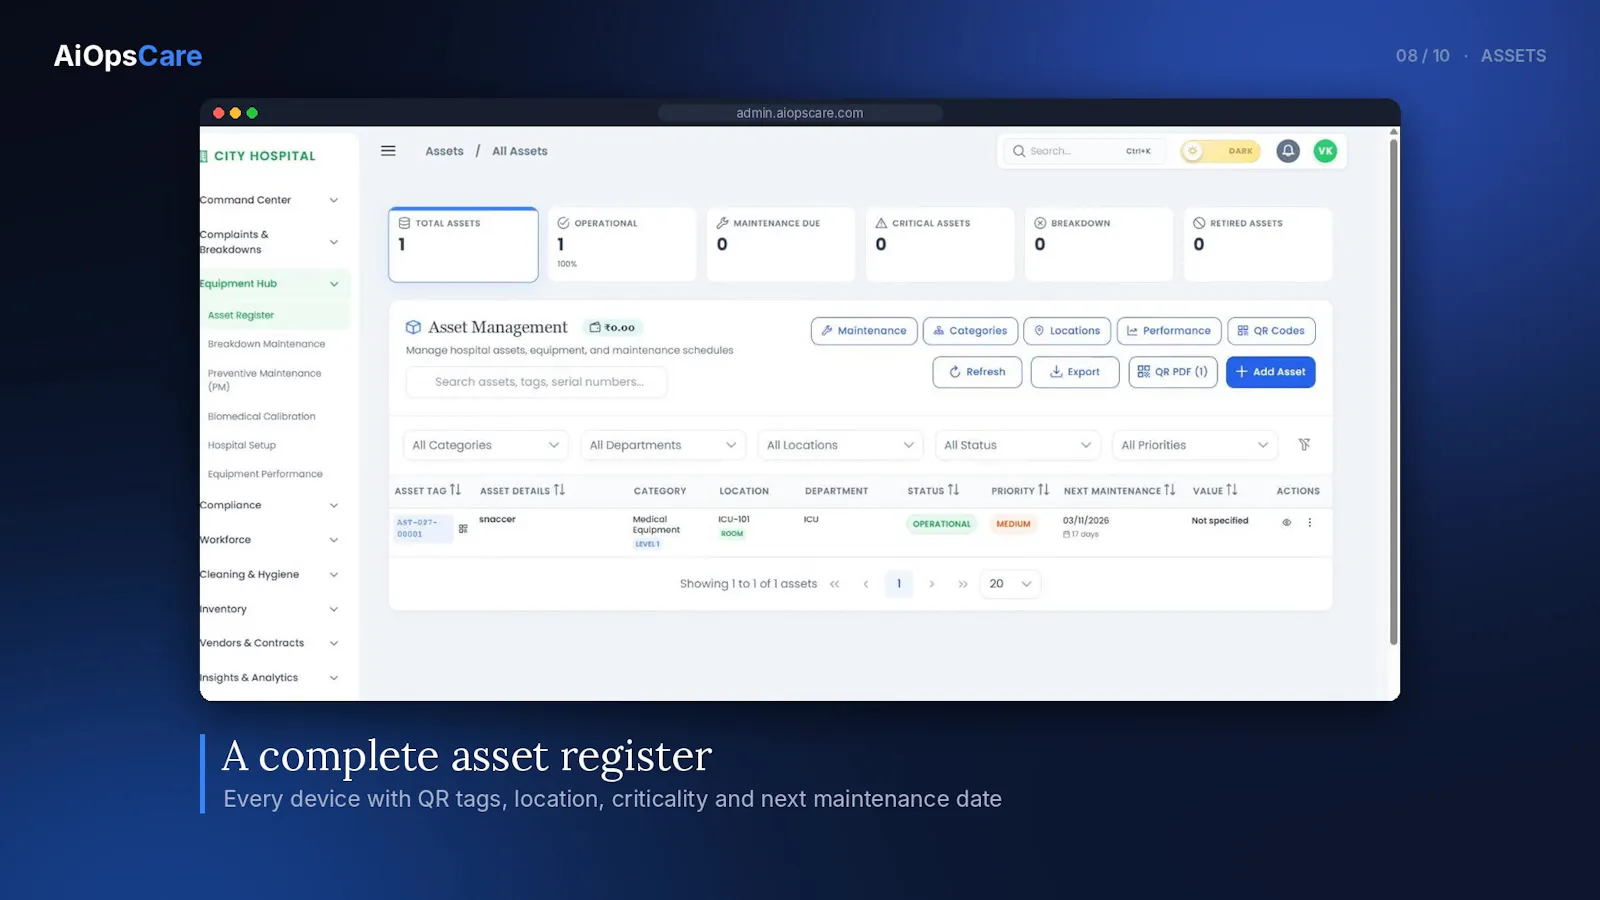Expand the Compliance sidebar section
Viewport: 1600px width, 900px height.
[270, 505]
